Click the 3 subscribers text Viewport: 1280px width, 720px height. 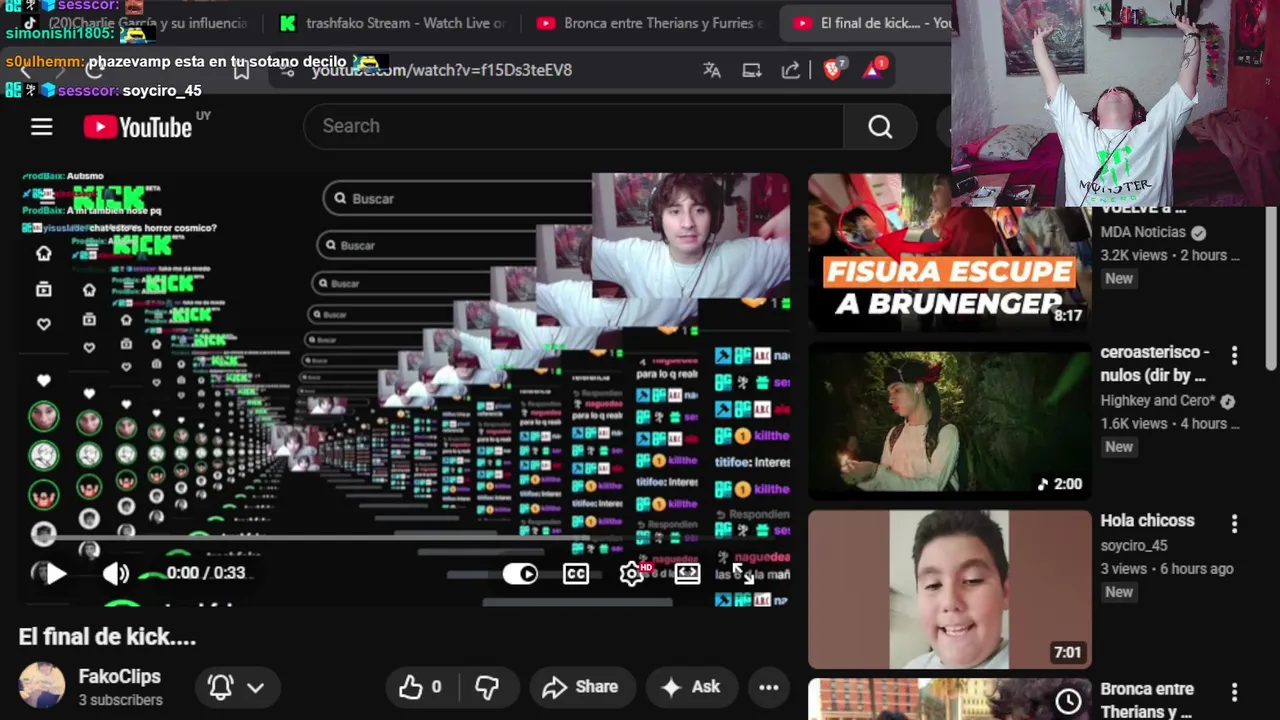coord(120,700)
